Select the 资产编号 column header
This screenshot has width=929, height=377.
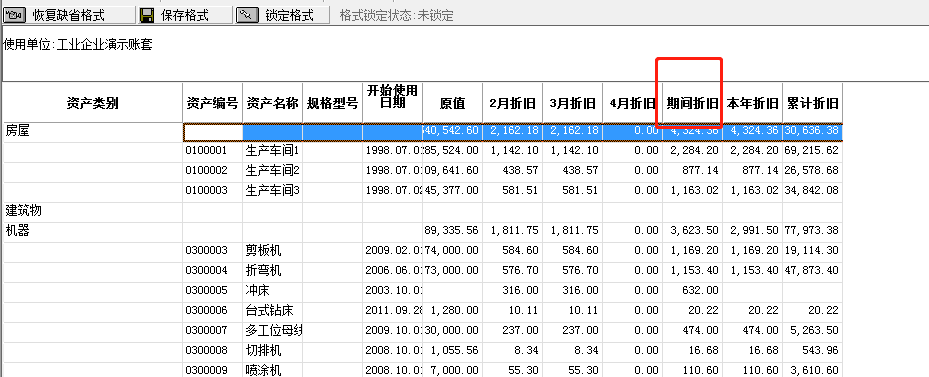[x=213, y=103]
